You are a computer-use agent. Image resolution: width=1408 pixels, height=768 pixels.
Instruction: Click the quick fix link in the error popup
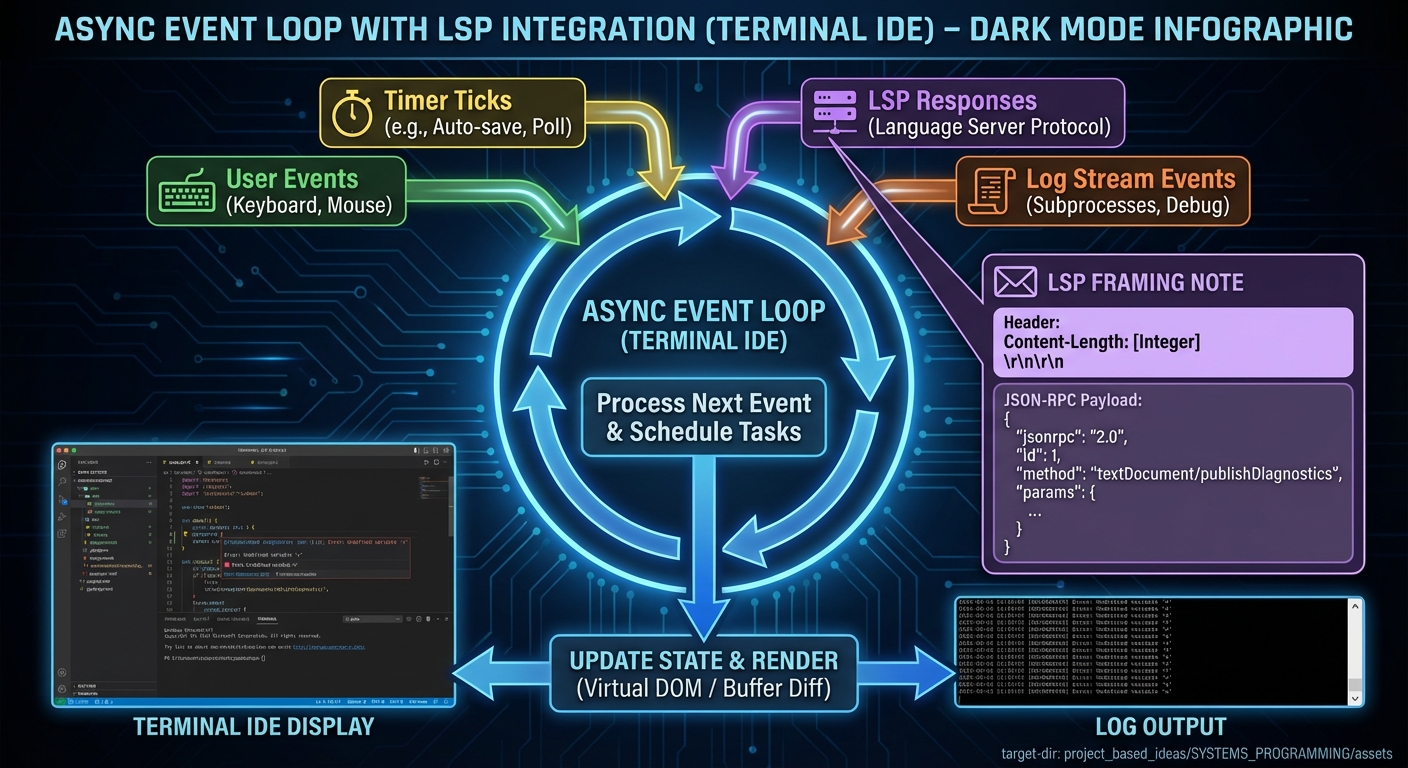(245, 574)
